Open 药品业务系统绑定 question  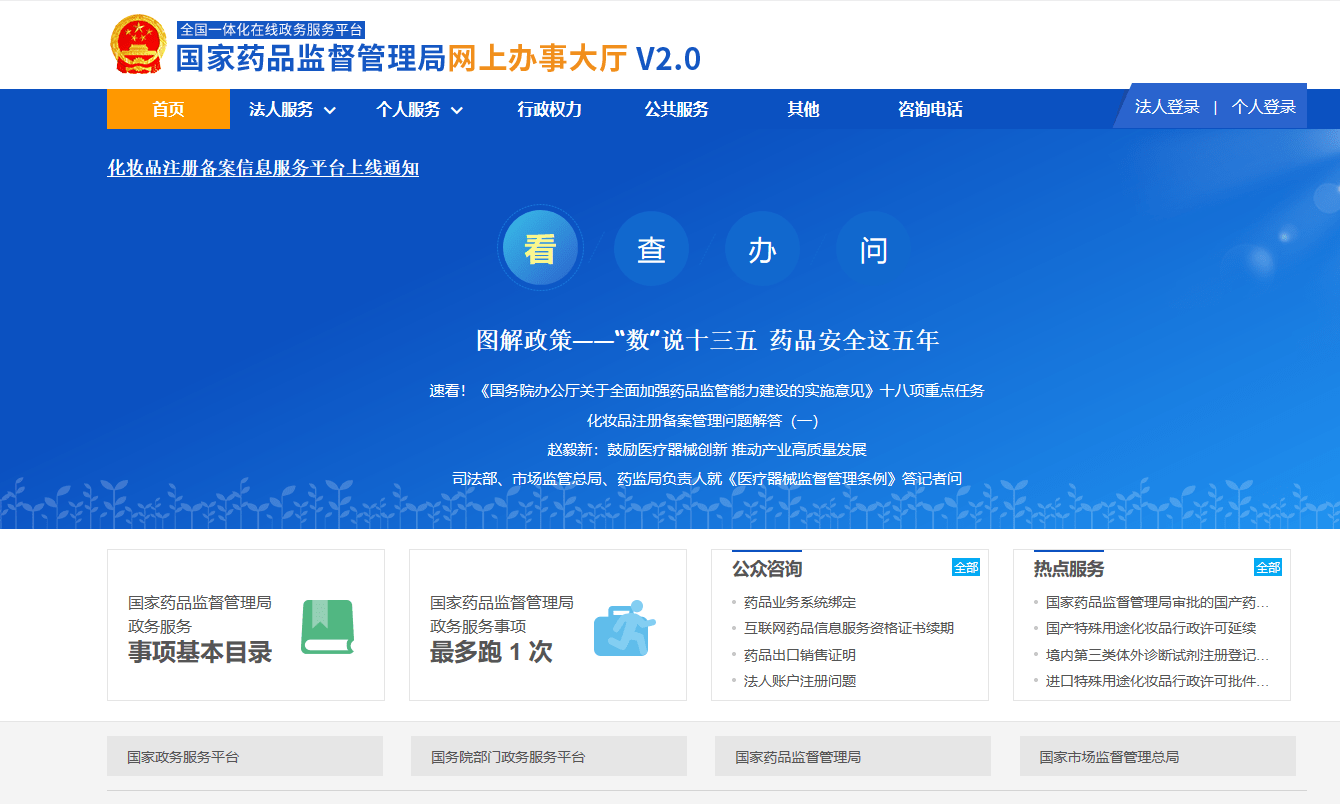point(800,603)
